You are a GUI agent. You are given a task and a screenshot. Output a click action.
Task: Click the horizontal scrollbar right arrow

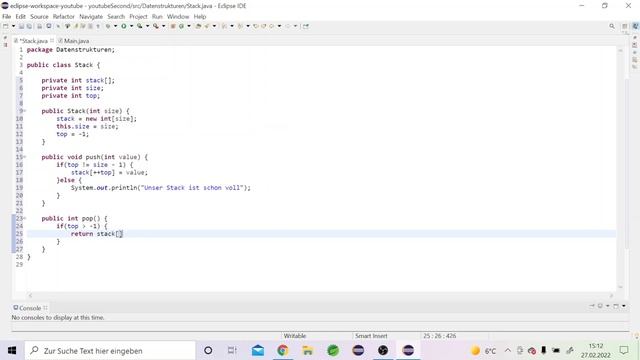tap(611, 296)
